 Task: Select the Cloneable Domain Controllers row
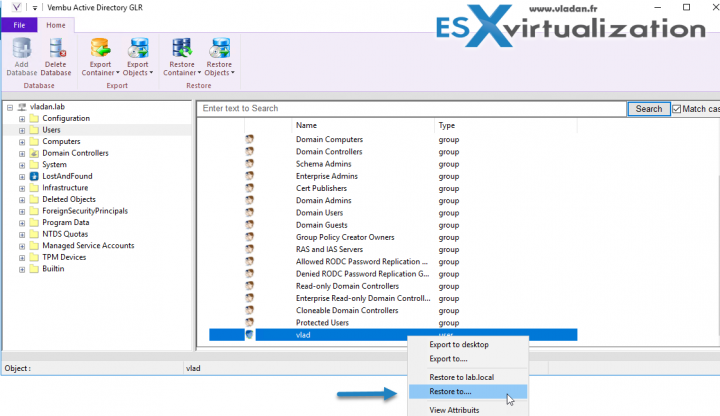pos(393,310)
